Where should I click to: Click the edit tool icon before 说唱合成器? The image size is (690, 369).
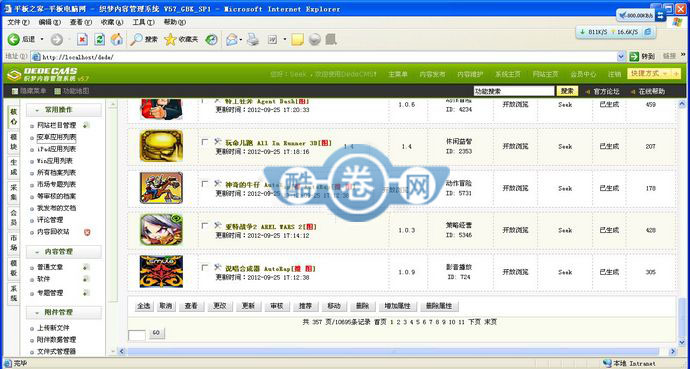click(217, 267)
